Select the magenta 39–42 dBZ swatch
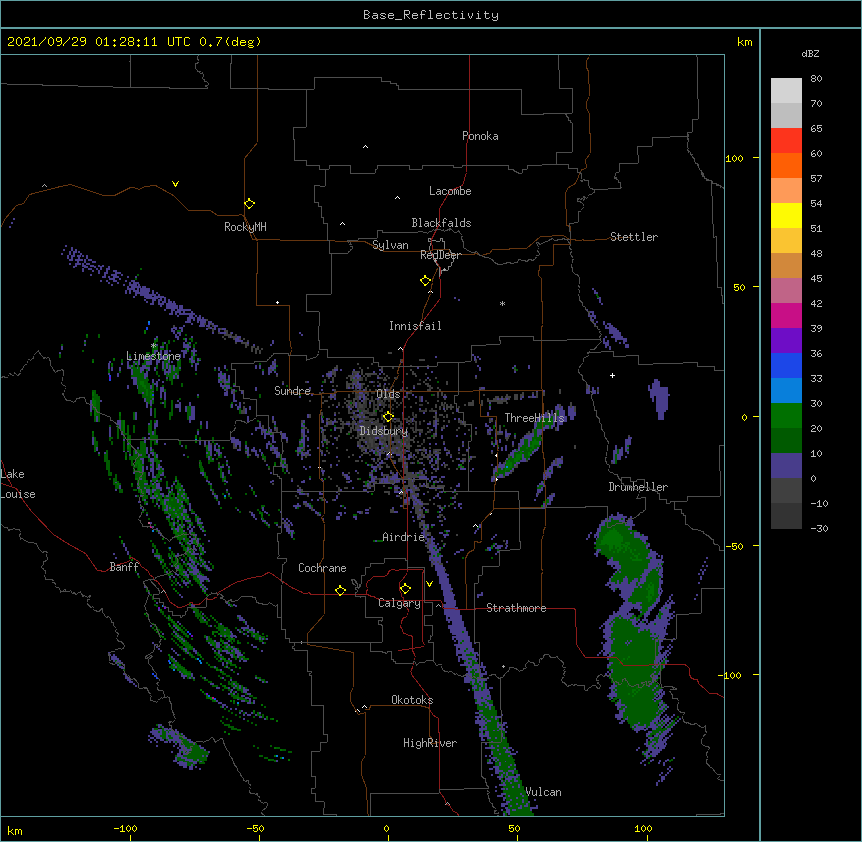862x842 pixels. [786, 315]
